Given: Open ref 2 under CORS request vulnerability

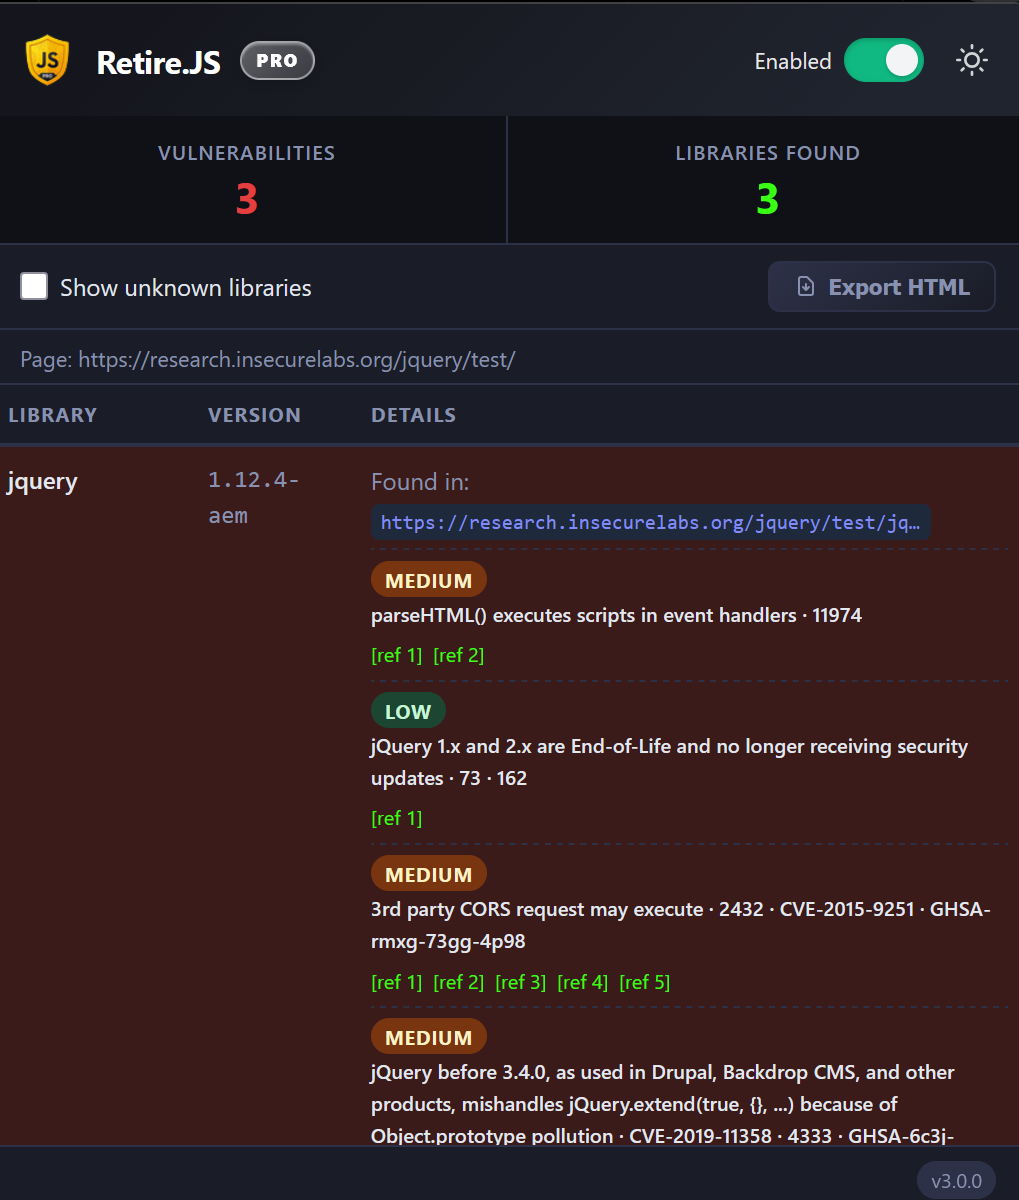Looking at the screenshot, I should tap(459, 983).
